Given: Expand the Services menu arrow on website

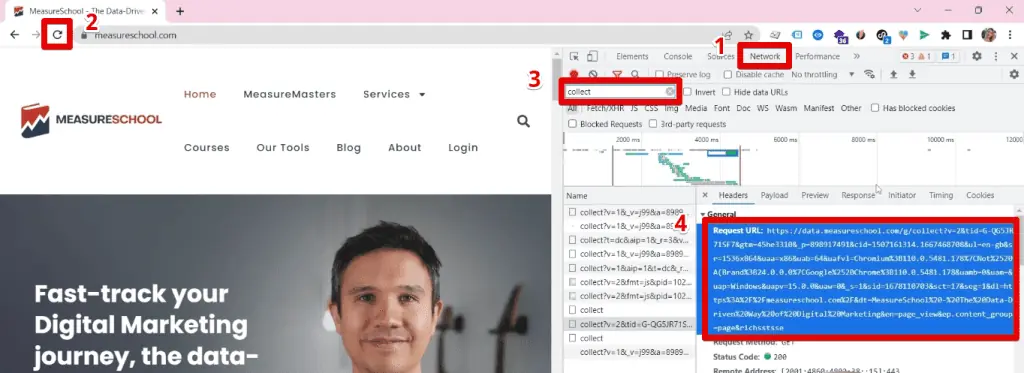Looking at the screenshot, I should [422, 95].
